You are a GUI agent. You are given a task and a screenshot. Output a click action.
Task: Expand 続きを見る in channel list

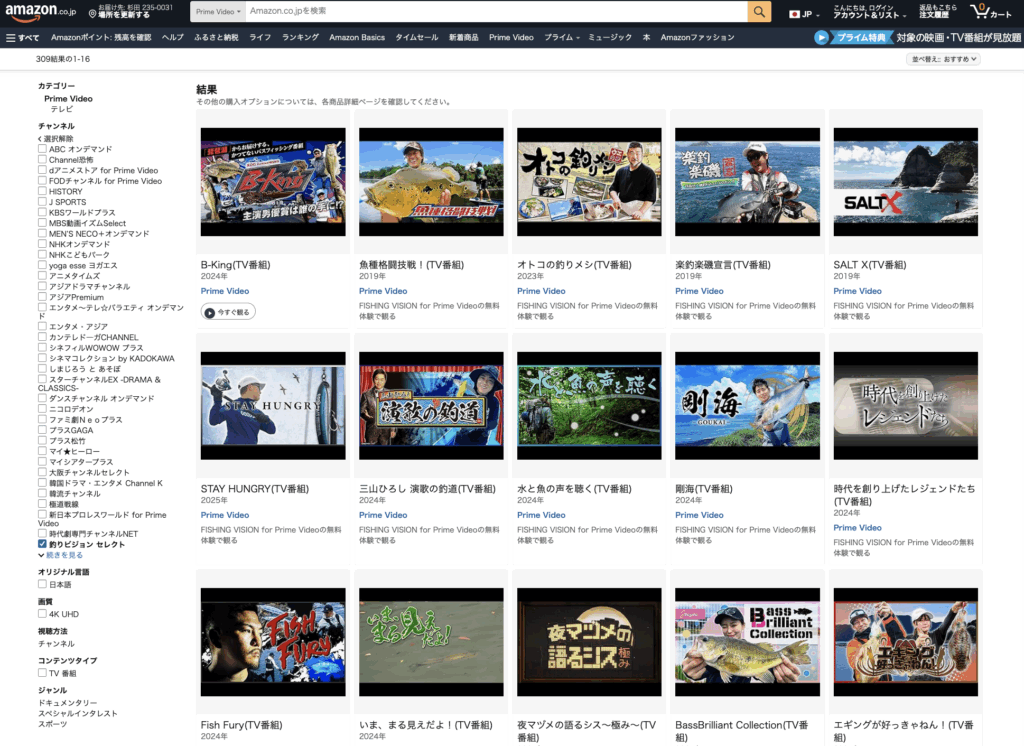click(64, 554)
